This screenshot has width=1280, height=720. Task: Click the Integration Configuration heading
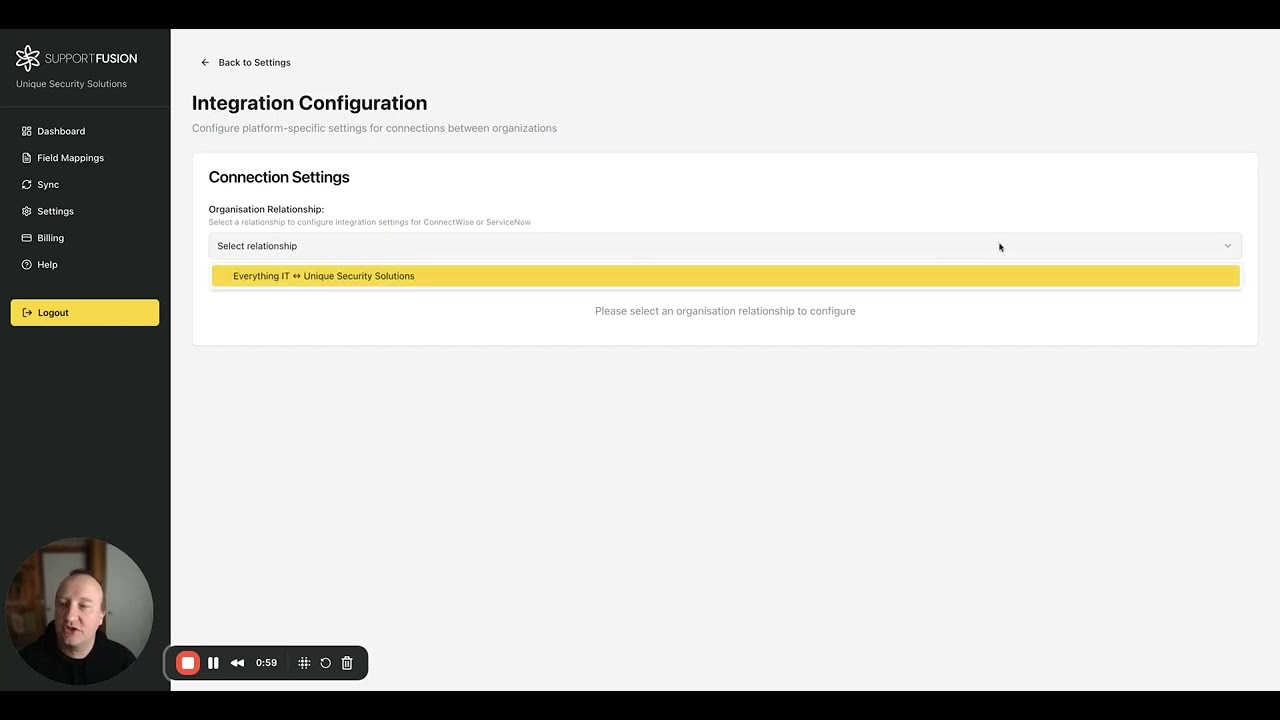309,103
